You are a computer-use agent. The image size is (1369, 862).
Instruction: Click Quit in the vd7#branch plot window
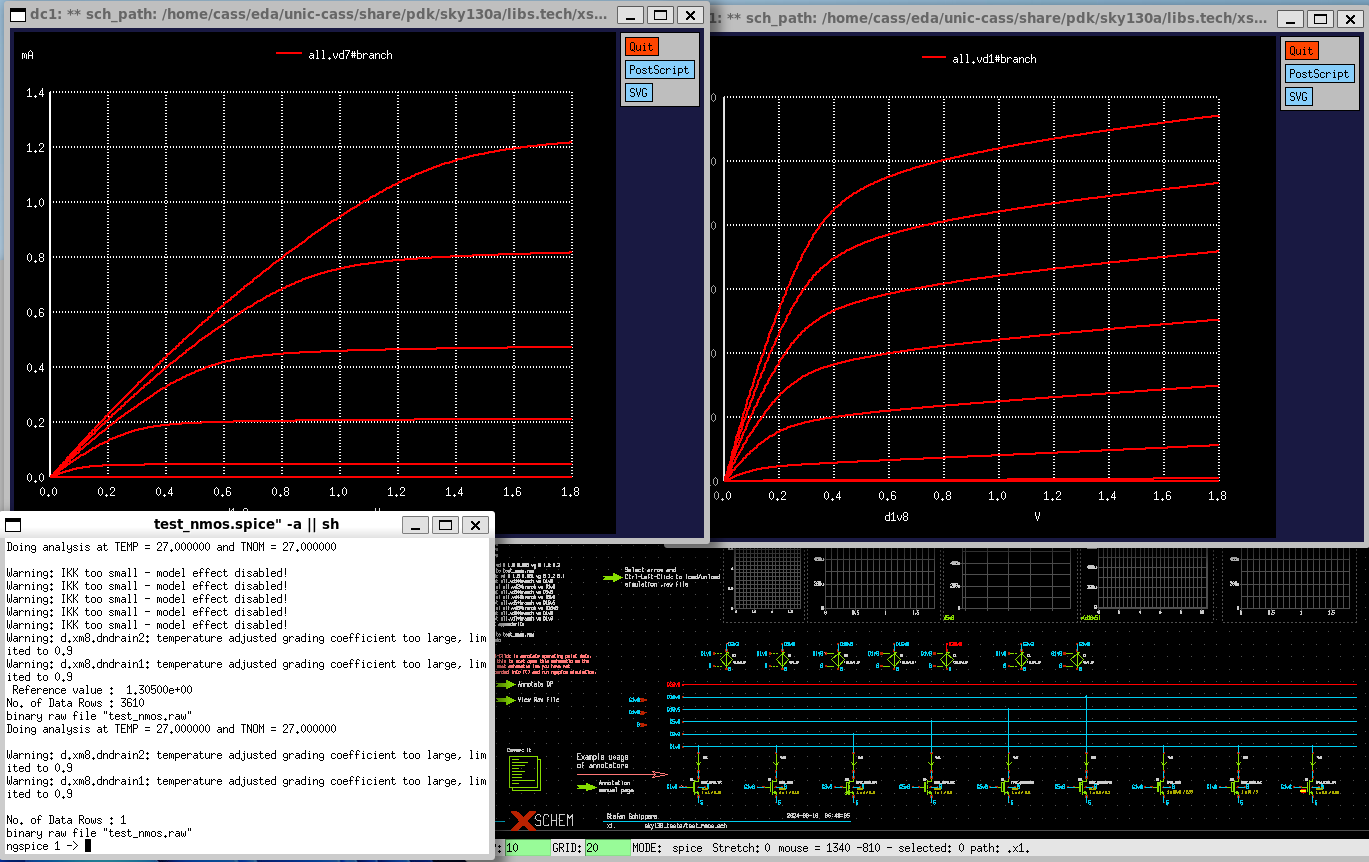coord(641,47)
